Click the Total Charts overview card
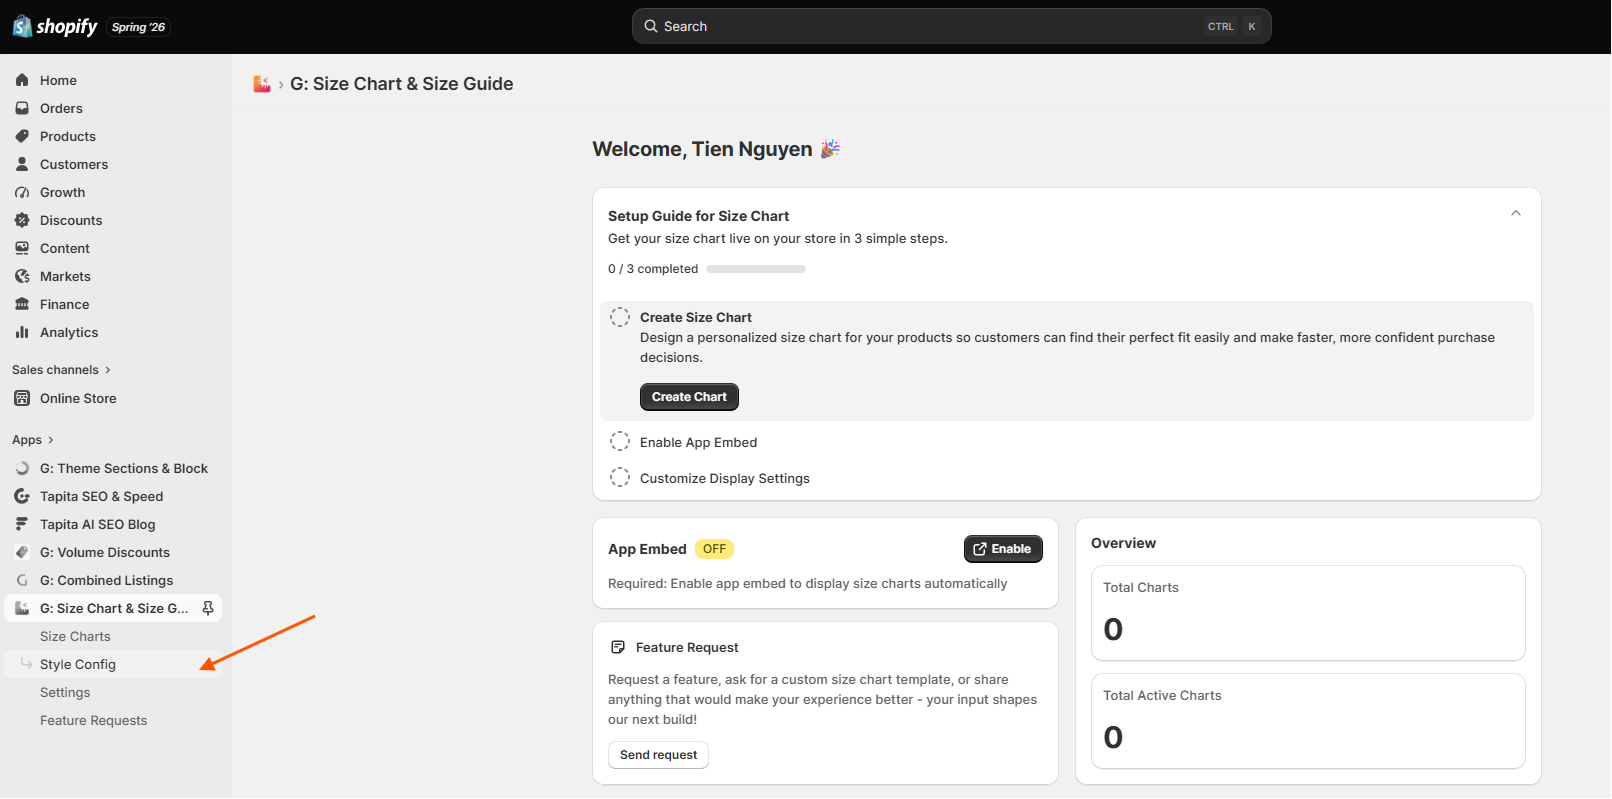Screen dimensions: 1612x799 (1308, 613)
